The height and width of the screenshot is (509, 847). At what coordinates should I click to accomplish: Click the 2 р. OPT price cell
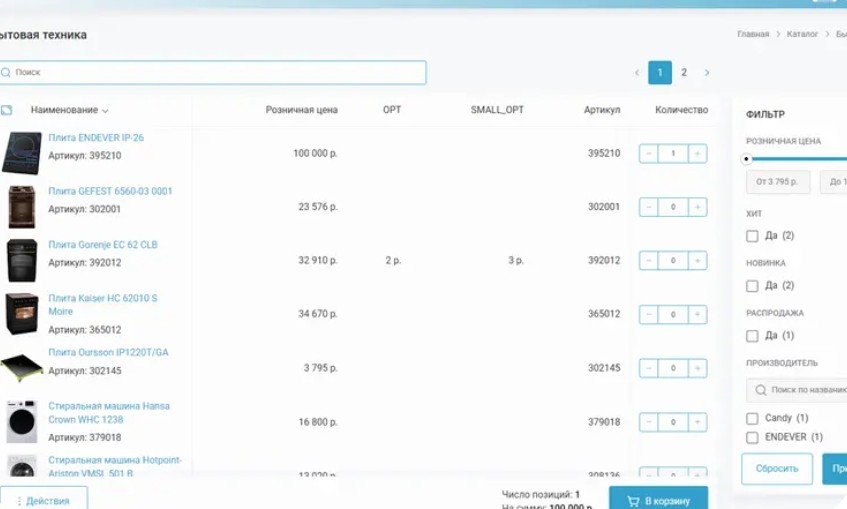pos(393,260)
